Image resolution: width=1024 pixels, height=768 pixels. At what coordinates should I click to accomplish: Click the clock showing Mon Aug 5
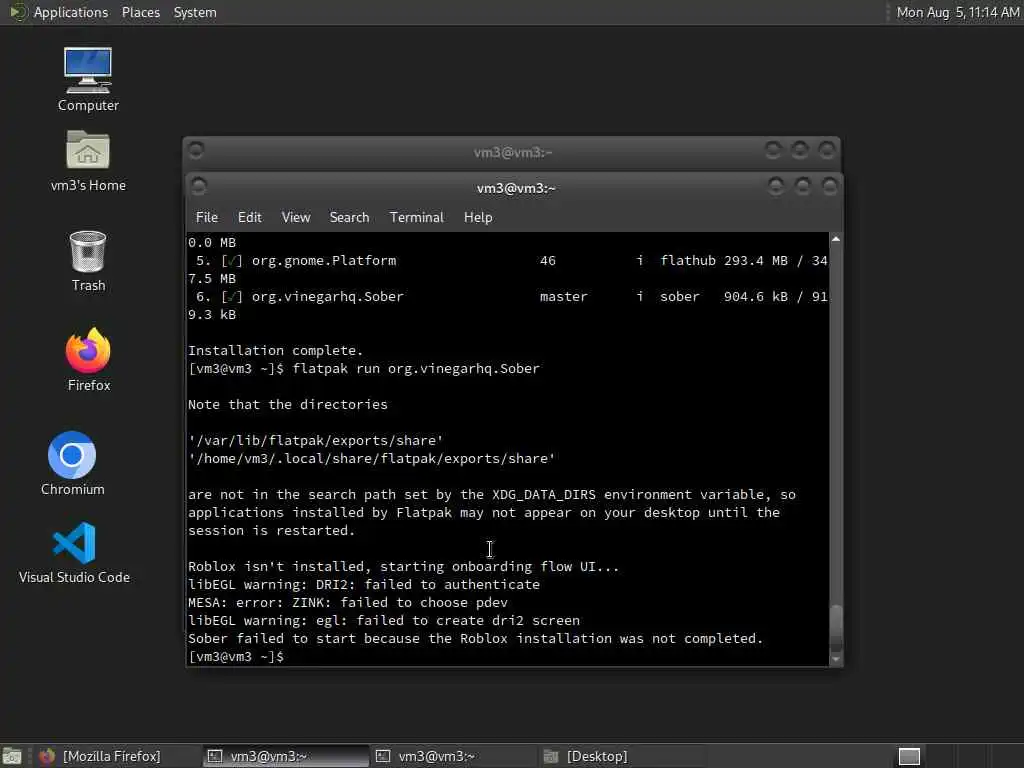[x=957, y=12]
